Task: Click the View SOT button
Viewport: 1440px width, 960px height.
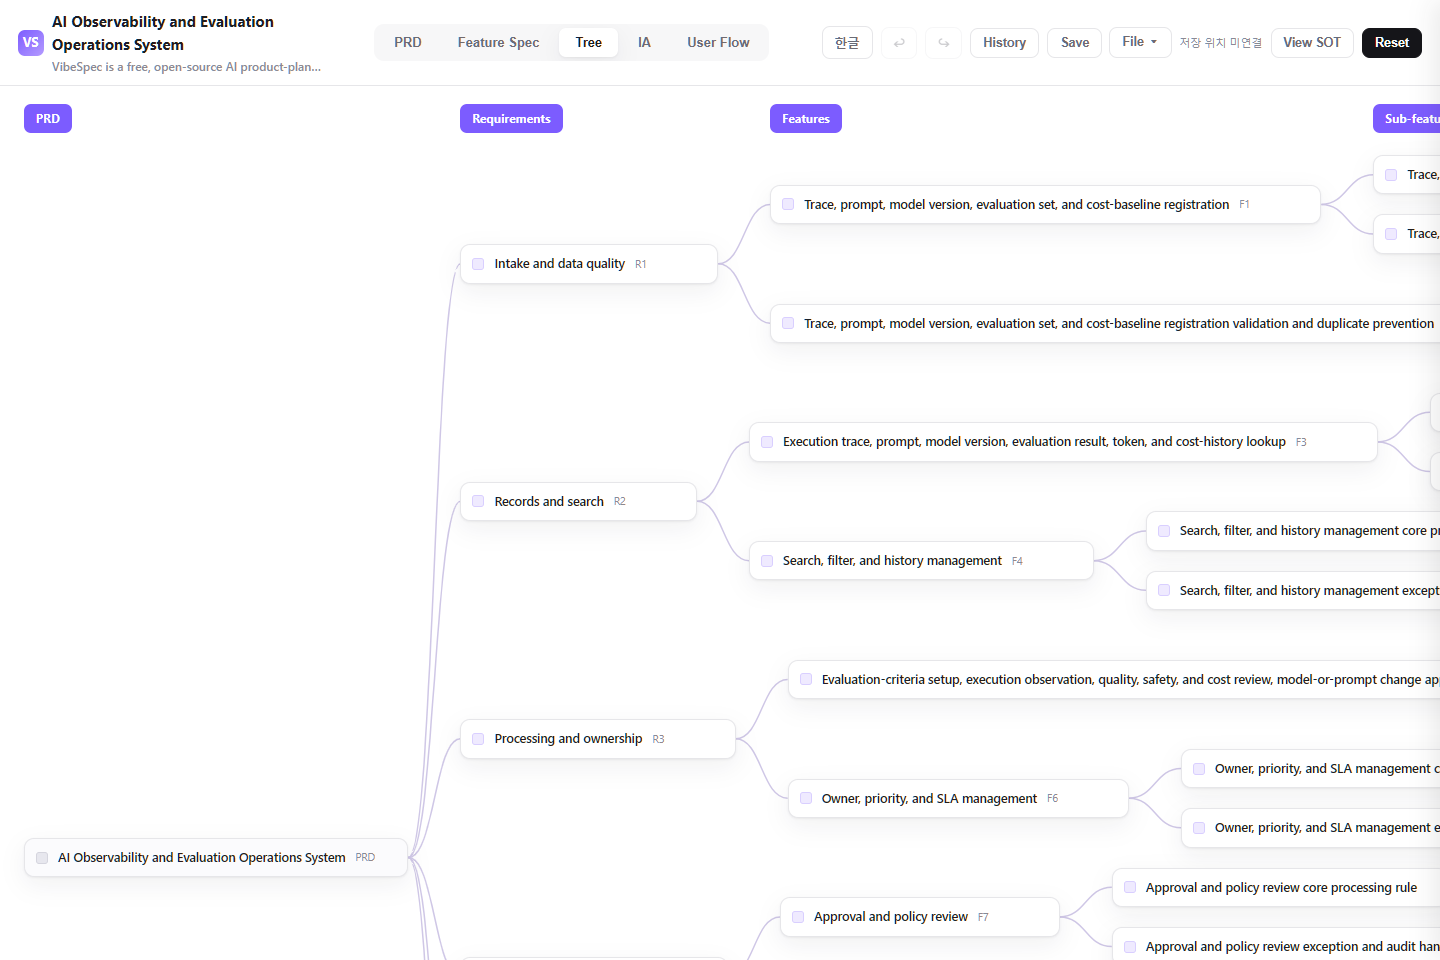Action: pos(1312,43)
